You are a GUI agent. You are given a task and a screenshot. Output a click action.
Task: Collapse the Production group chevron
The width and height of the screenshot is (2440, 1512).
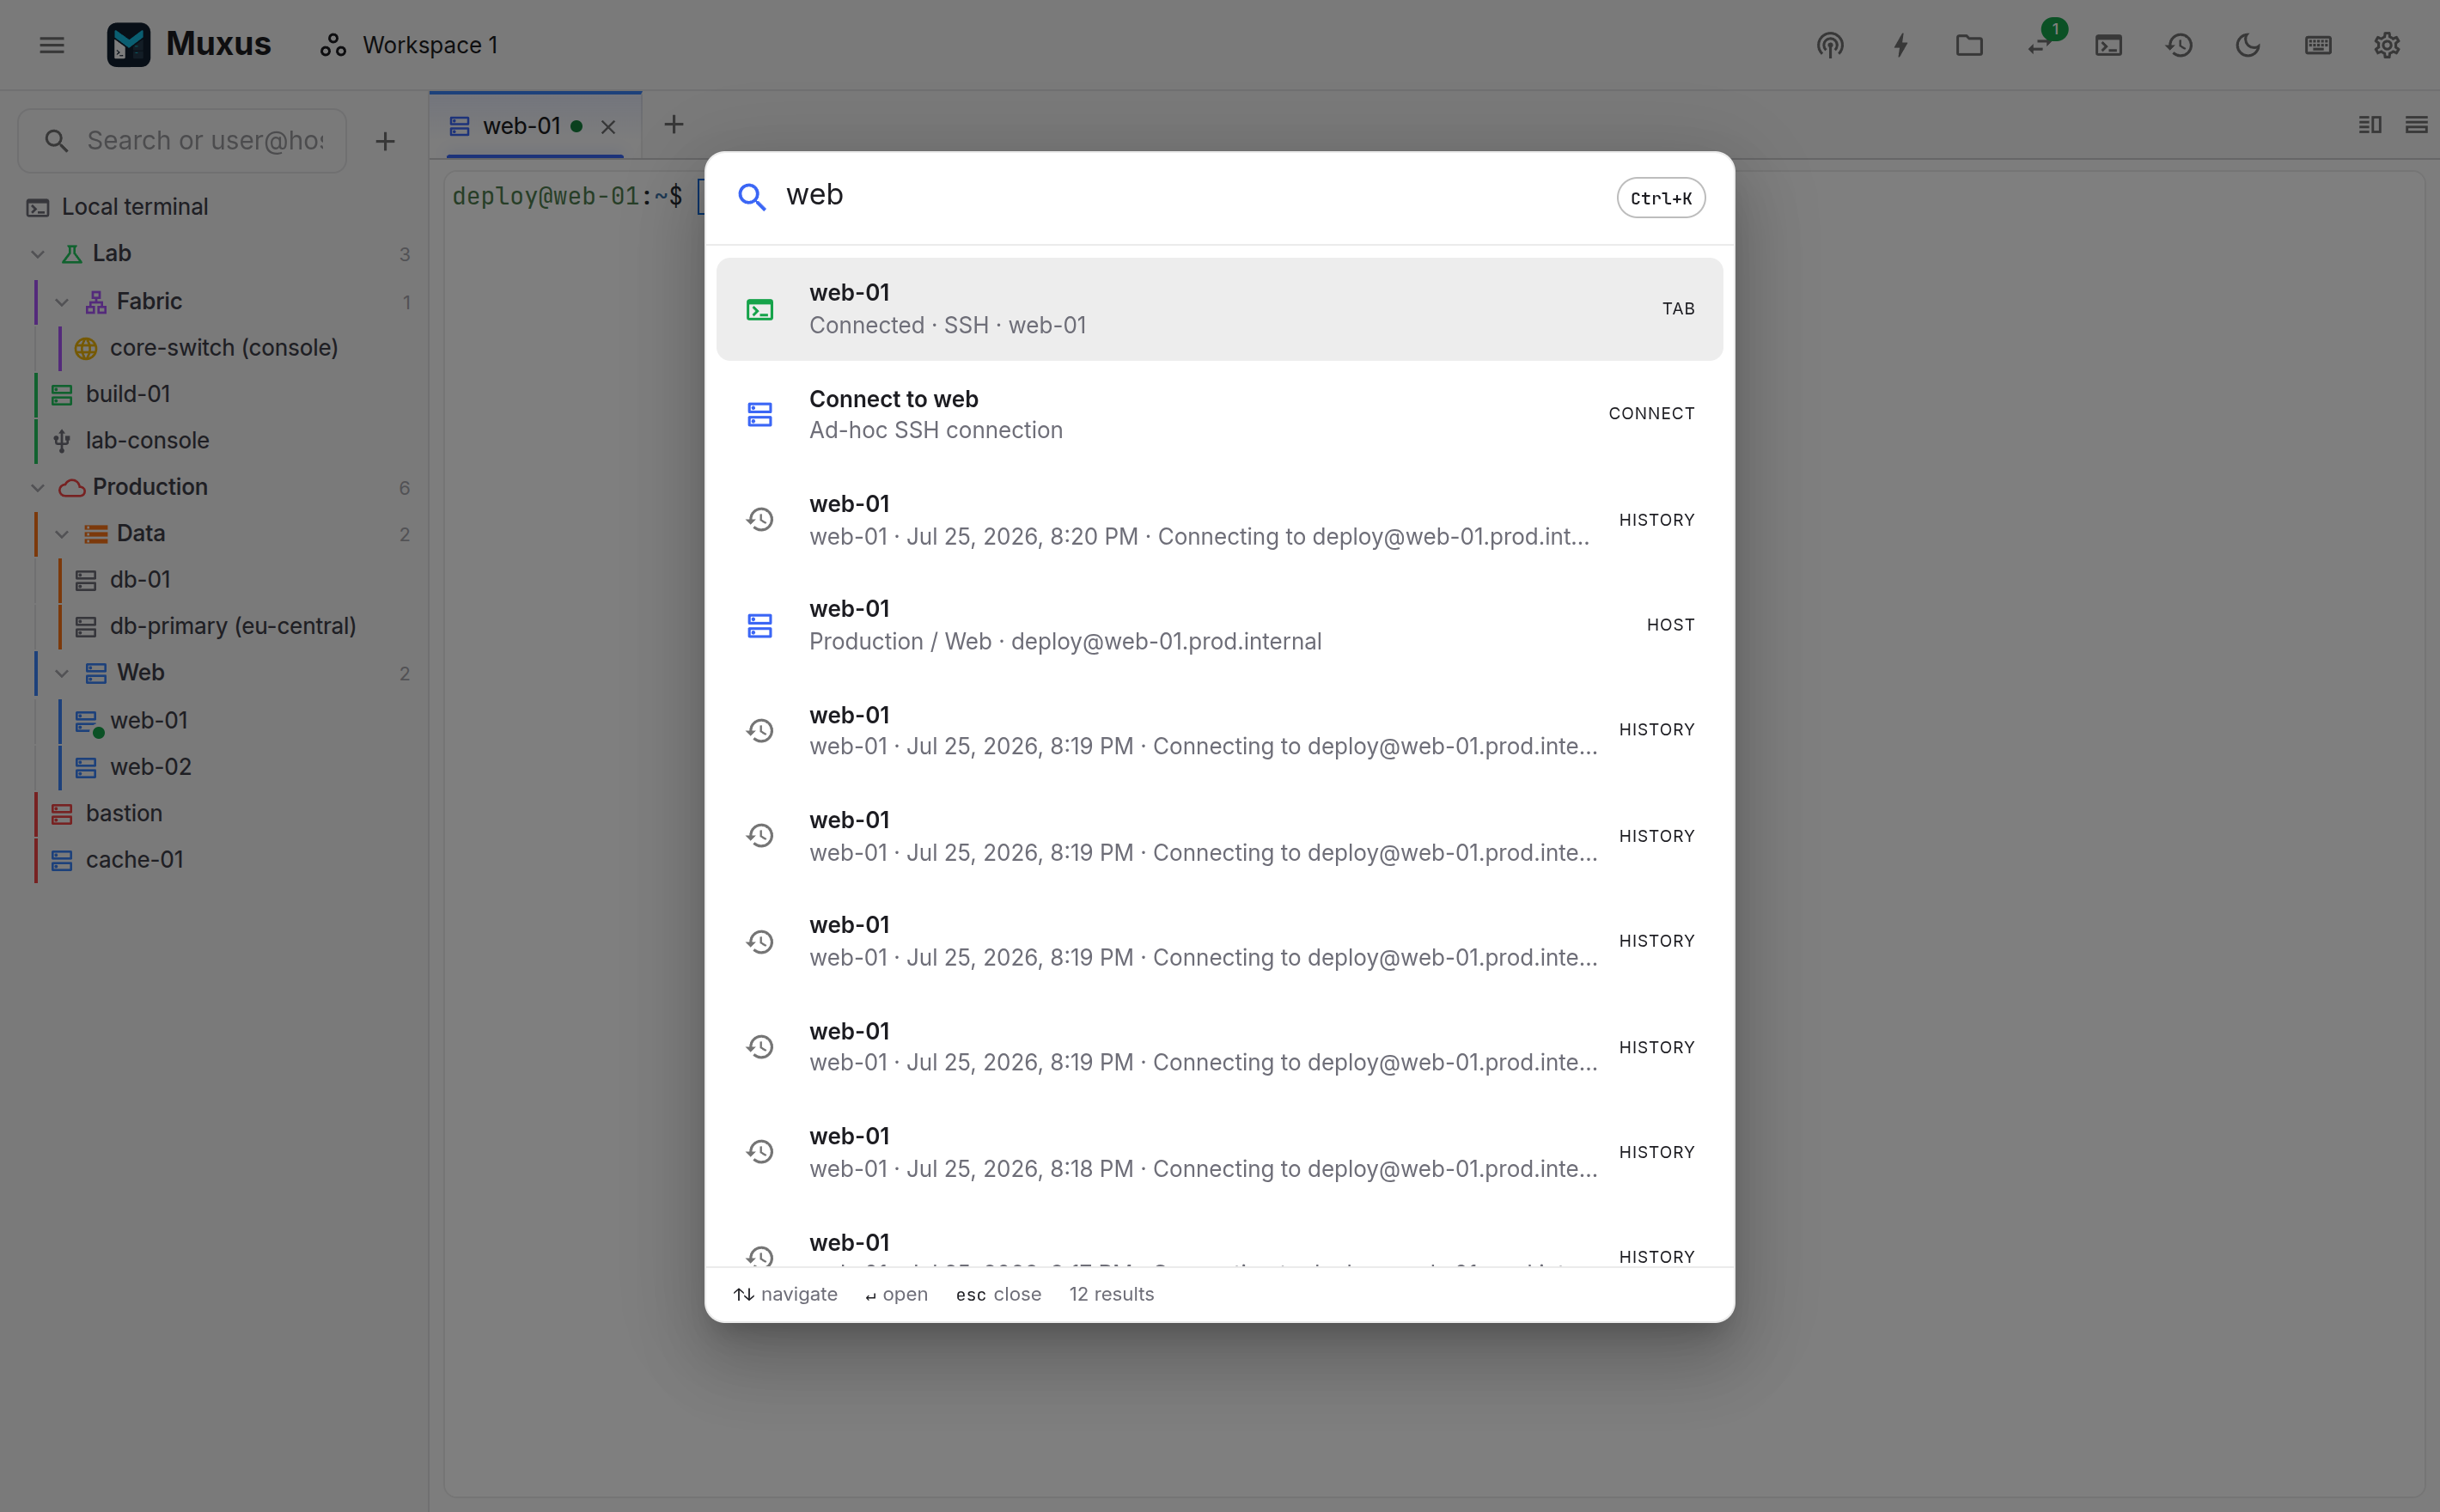[x=38, y=488]
